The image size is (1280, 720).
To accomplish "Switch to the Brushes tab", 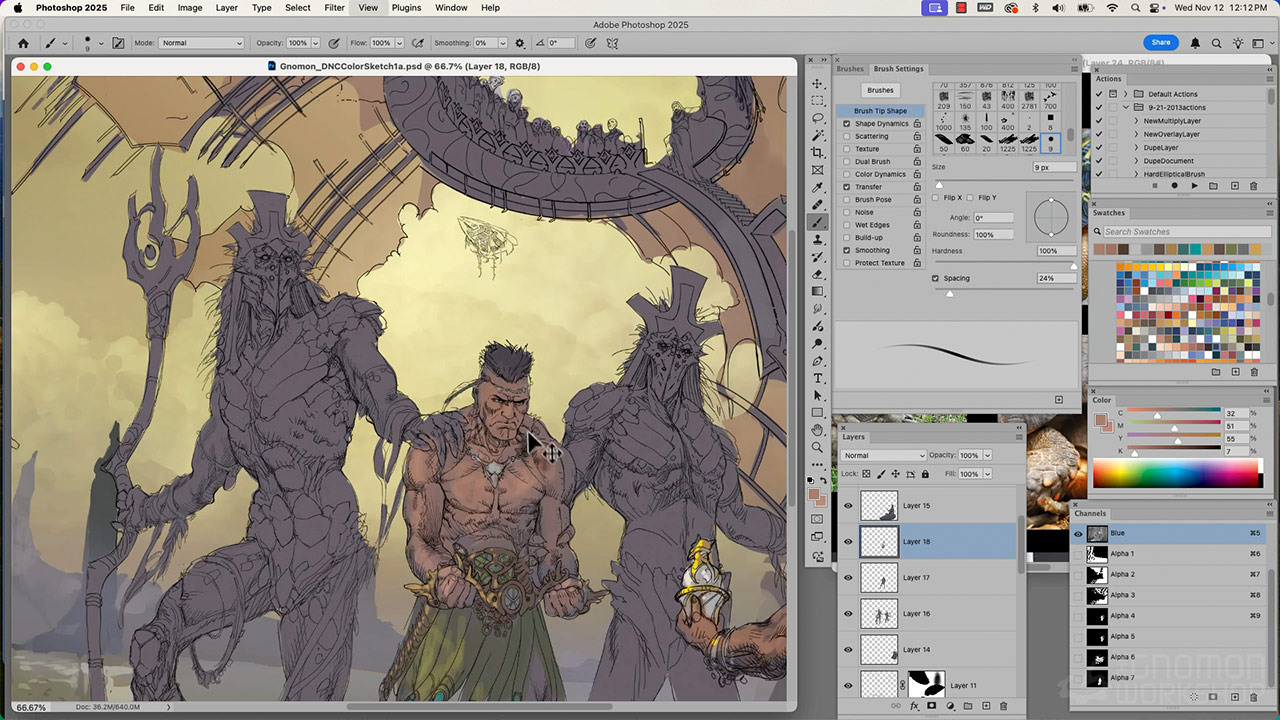I will [850, 69].
